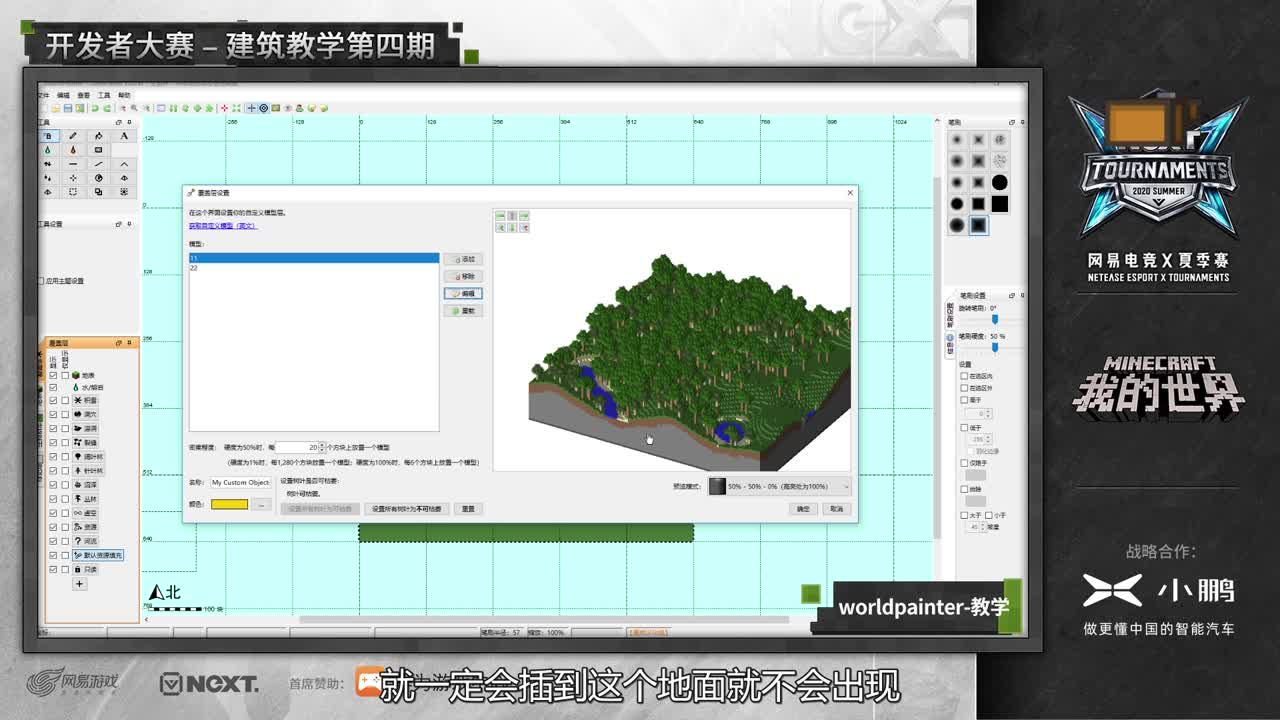Select the spray paint 'B' tool
Viewport: 1280px width, 720px height.
point(49,136)
